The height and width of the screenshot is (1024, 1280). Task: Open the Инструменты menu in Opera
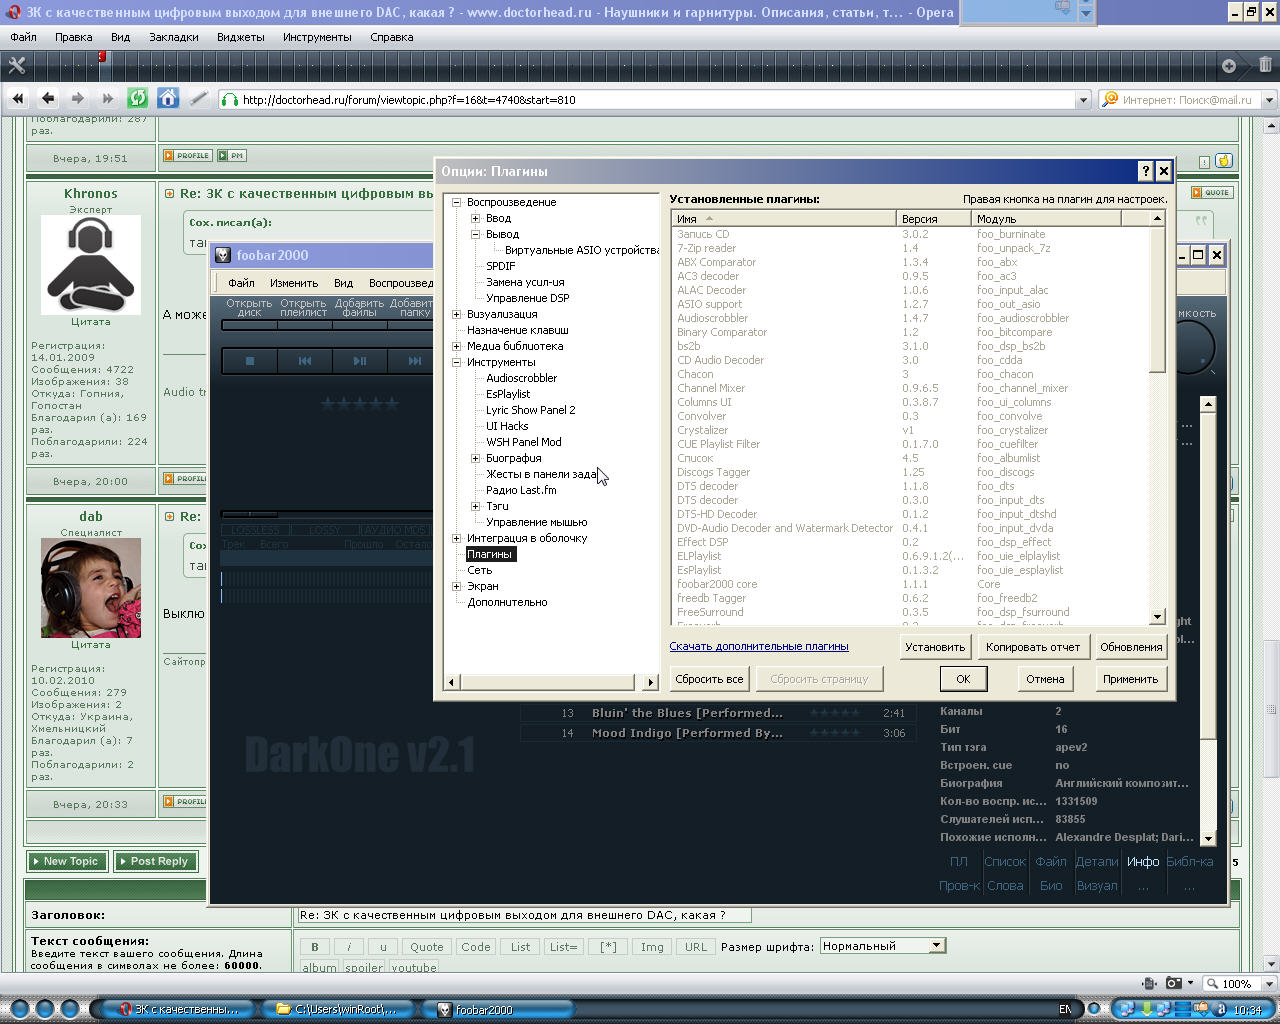coord(317,37)
